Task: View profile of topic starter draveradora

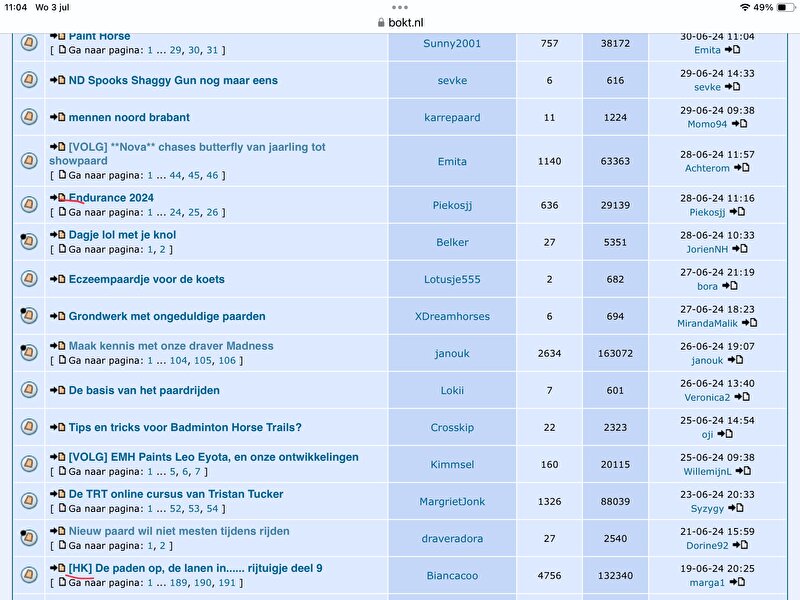Action: [x=452, y=538]
